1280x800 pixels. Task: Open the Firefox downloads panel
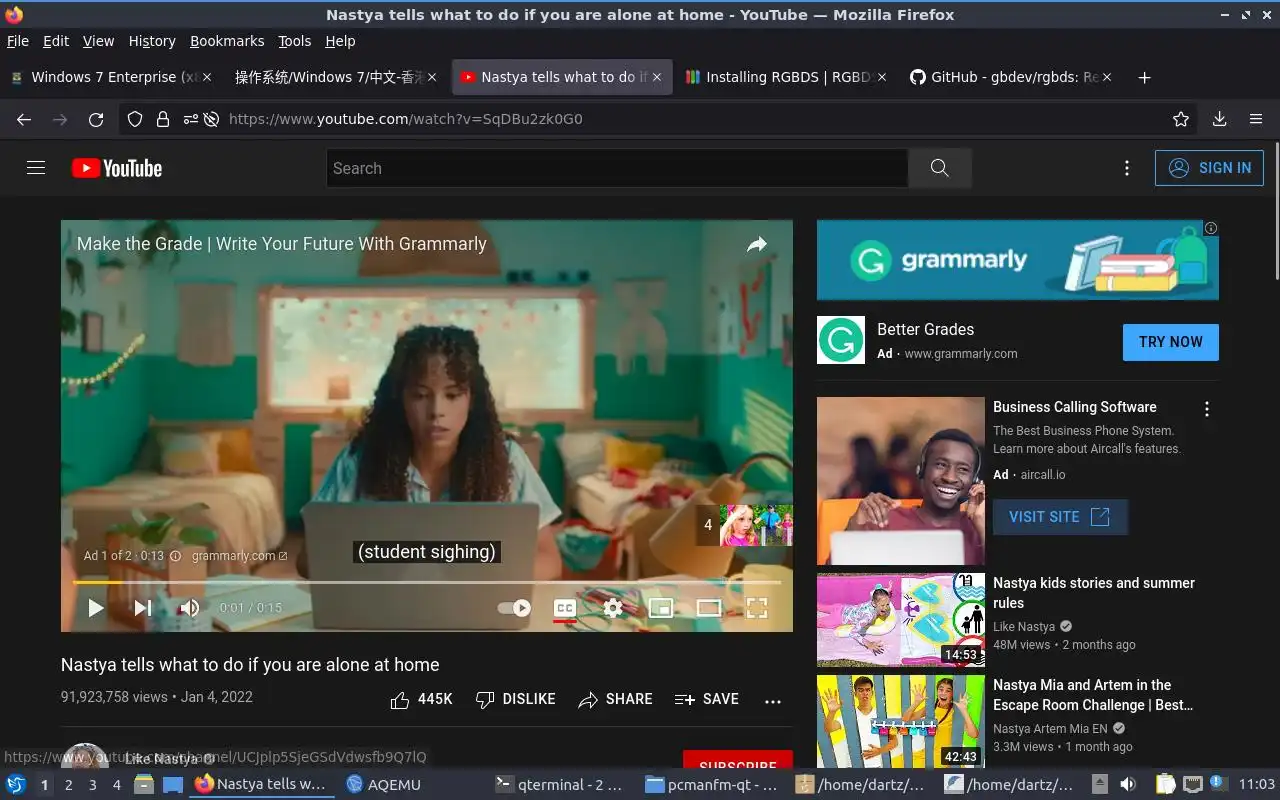(1219, 119)
